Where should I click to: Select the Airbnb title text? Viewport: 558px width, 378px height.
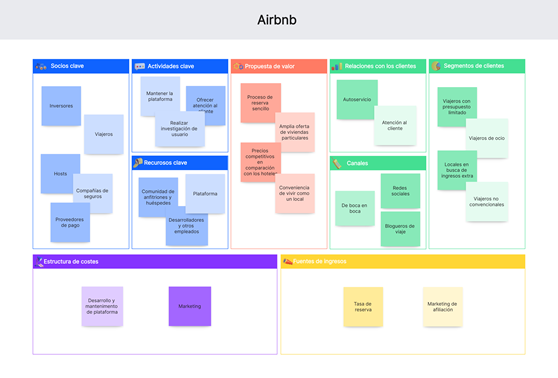[x=277, y=20]
